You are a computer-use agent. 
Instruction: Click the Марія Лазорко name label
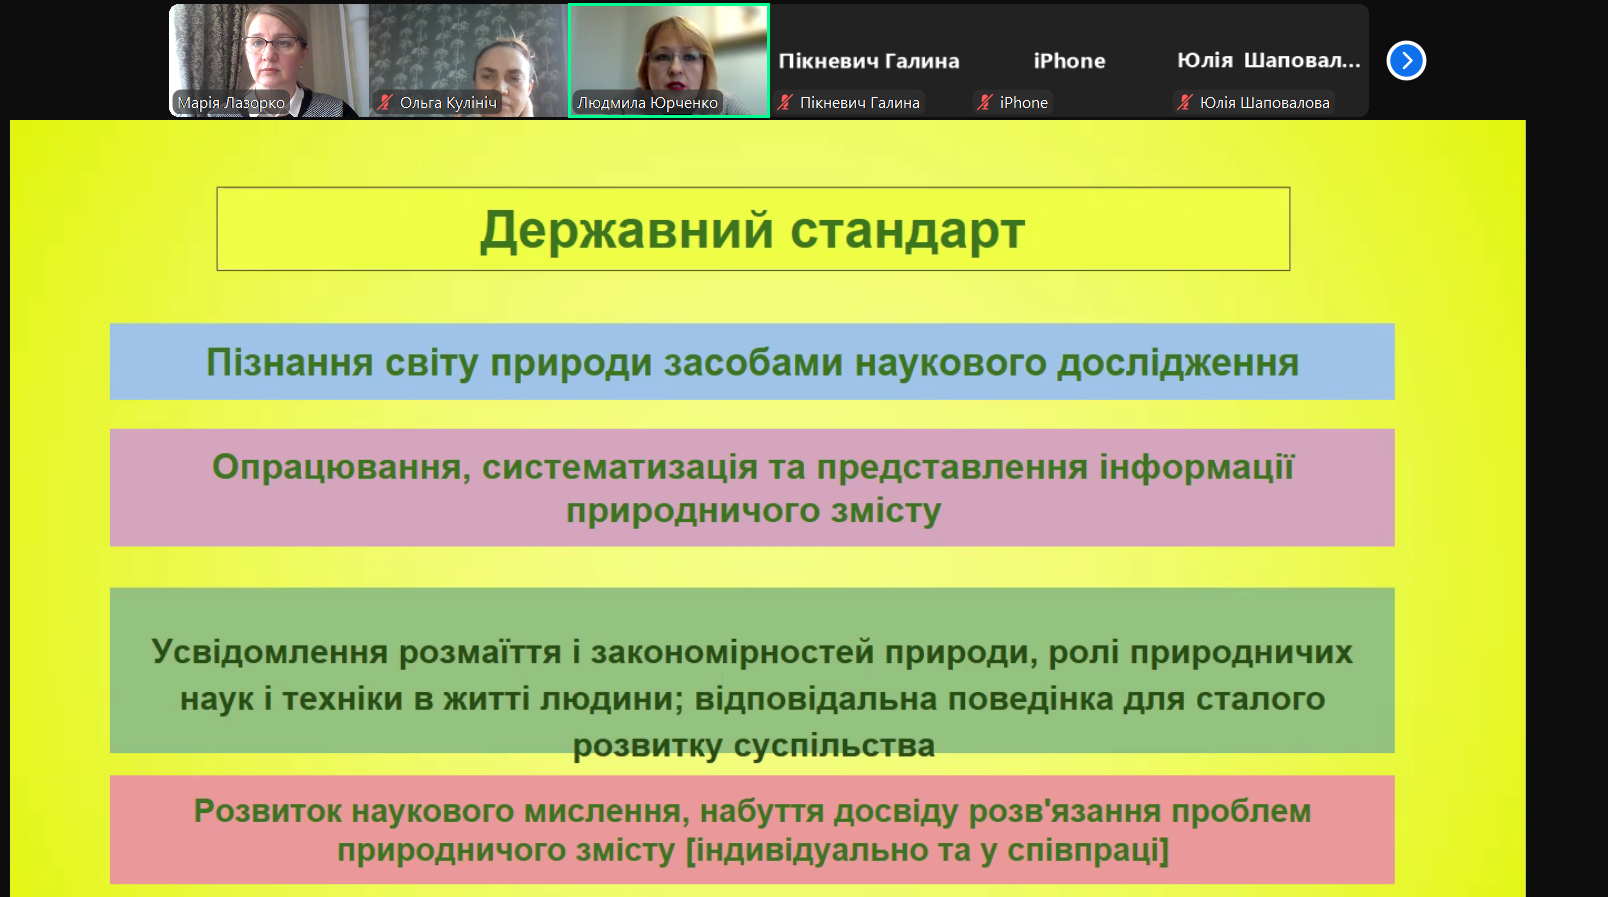[231, 102]
